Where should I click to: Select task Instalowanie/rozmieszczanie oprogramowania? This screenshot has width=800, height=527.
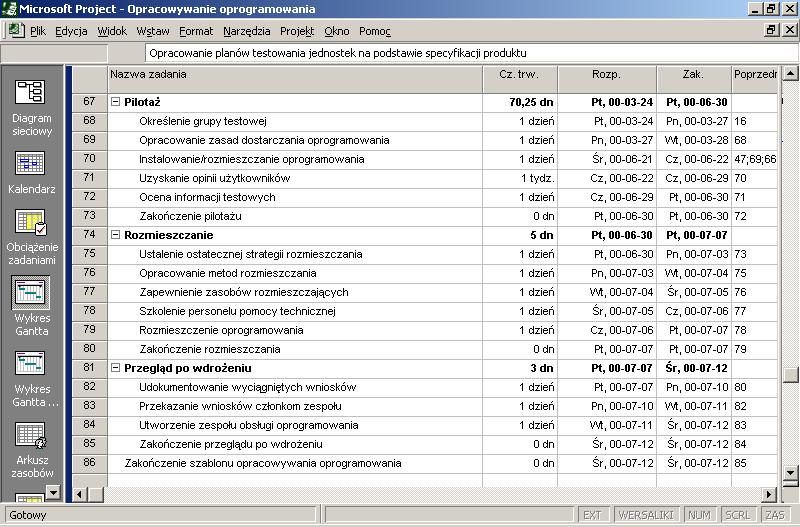[x=252, y=159]
